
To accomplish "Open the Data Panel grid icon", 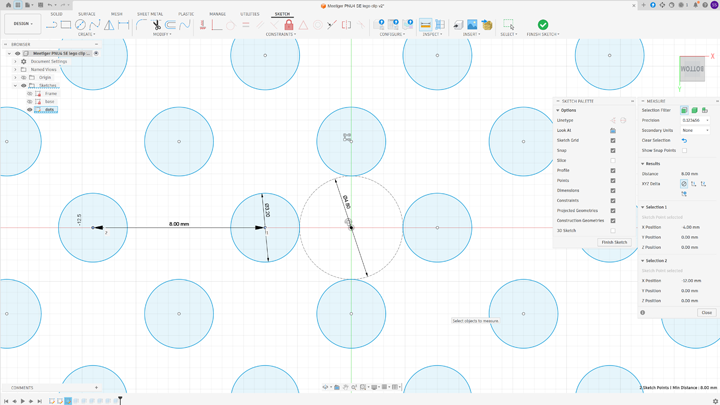I will [18, 5].
